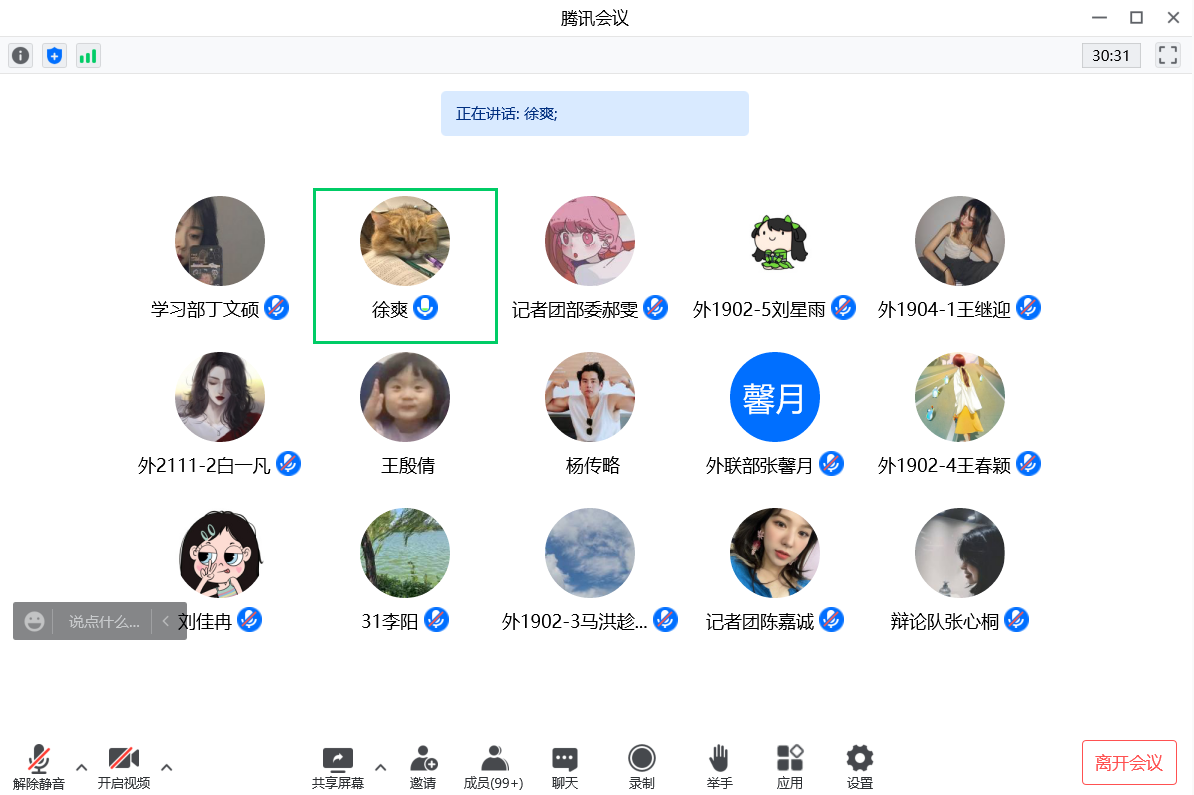
Task: Select 记者团部委郝雯's pink-haired avatar
Action: click(590, 241)
